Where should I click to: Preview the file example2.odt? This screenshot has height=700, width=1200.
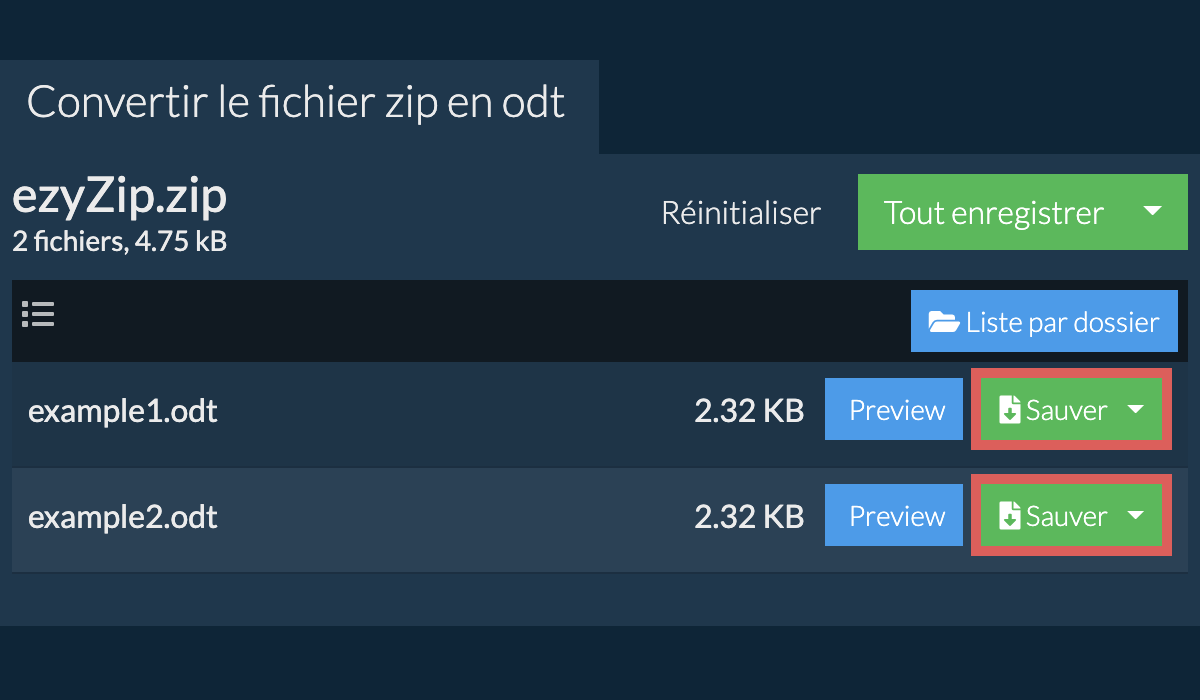click(893, 515)
